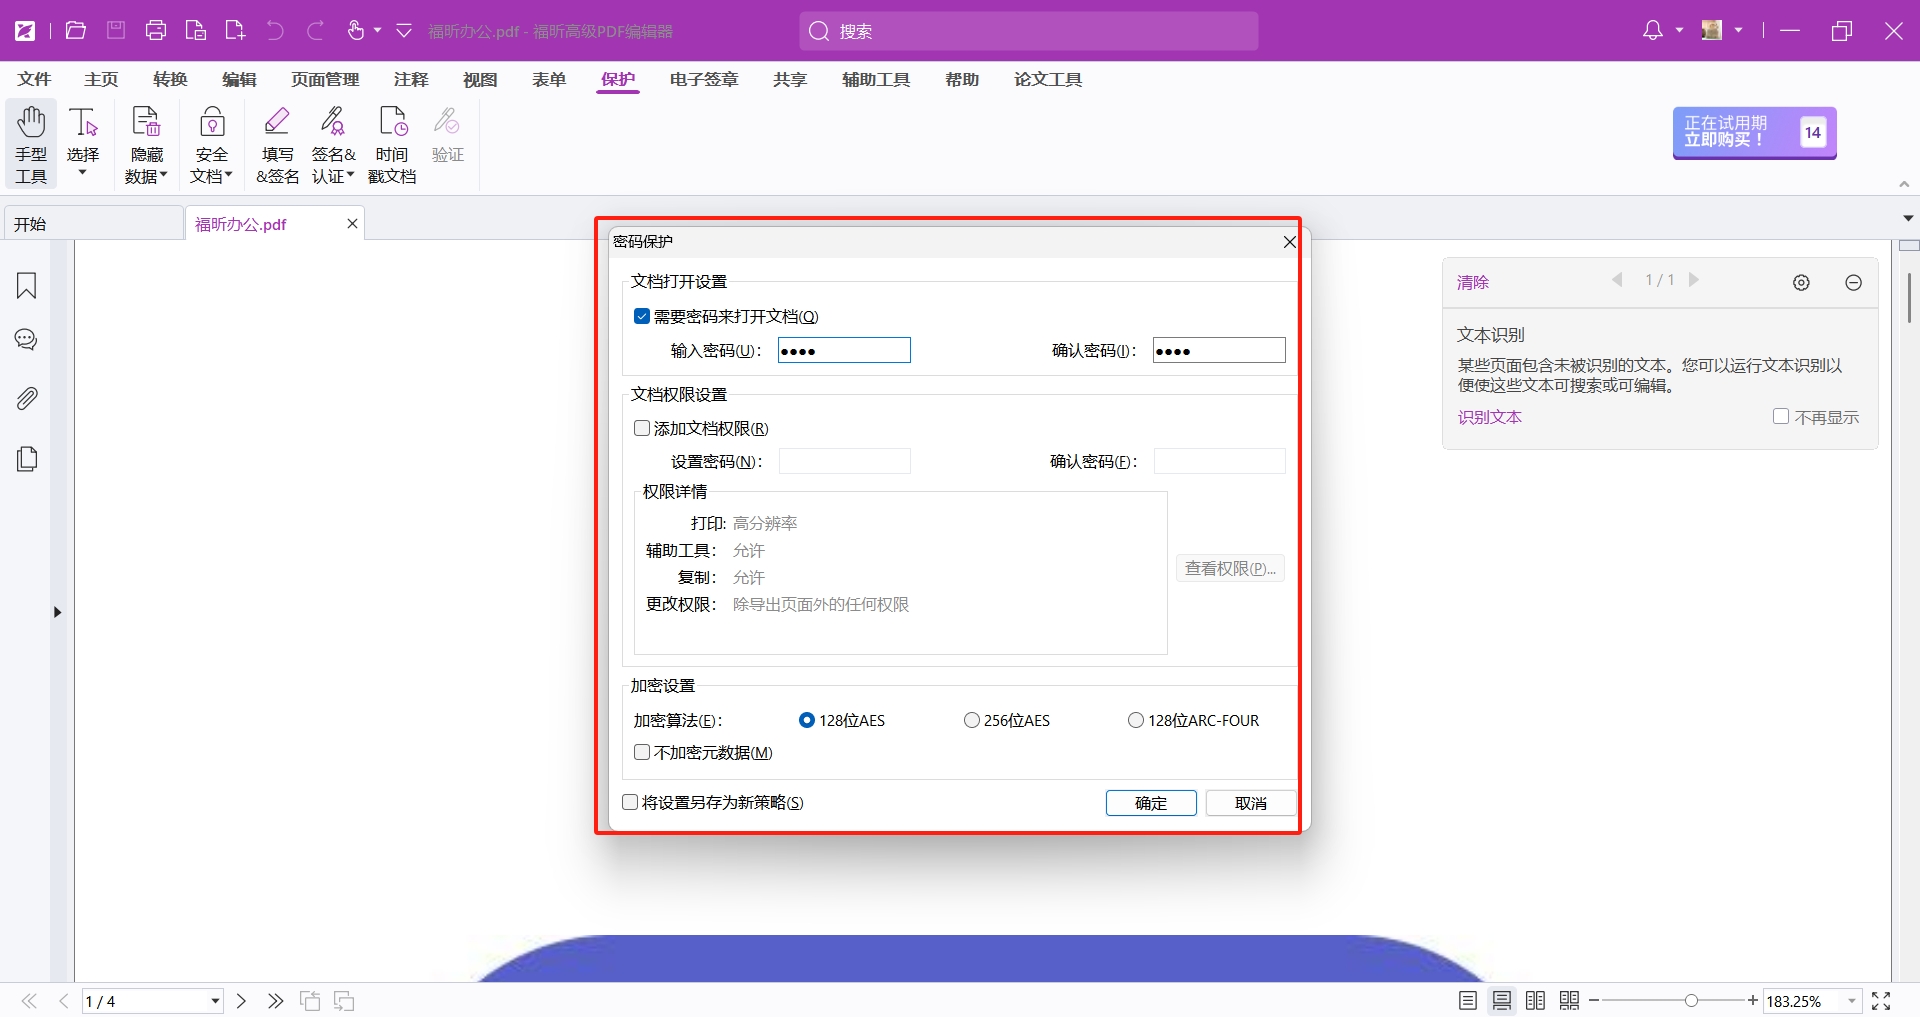Image resolution: width=1920 pixels, height=1017 pixels.
Task: Click the Timestamp Document (时间戳文档) icon
Action: pos(392,143)
